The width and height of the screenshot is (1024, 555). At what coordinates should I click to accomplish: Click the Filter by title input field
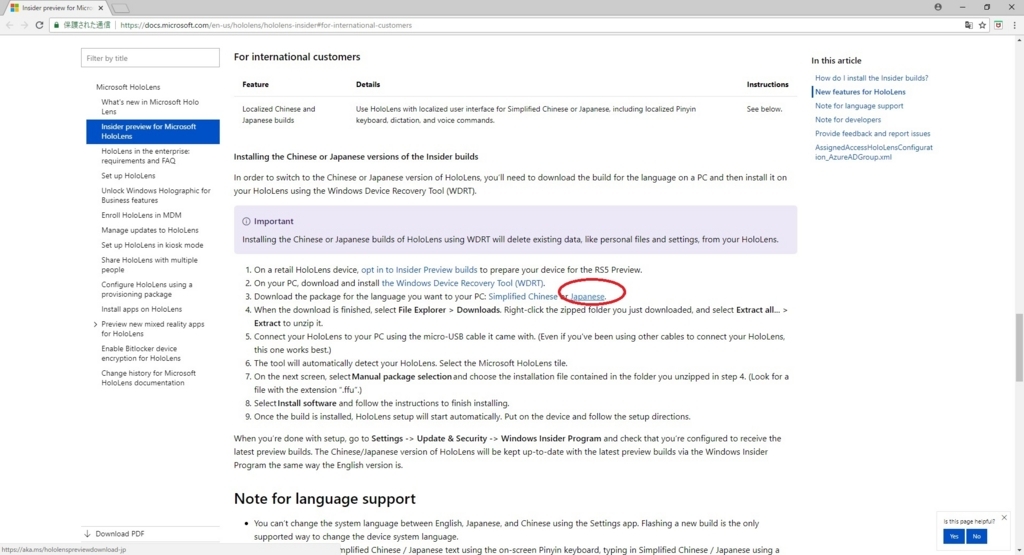pos(150,58)
